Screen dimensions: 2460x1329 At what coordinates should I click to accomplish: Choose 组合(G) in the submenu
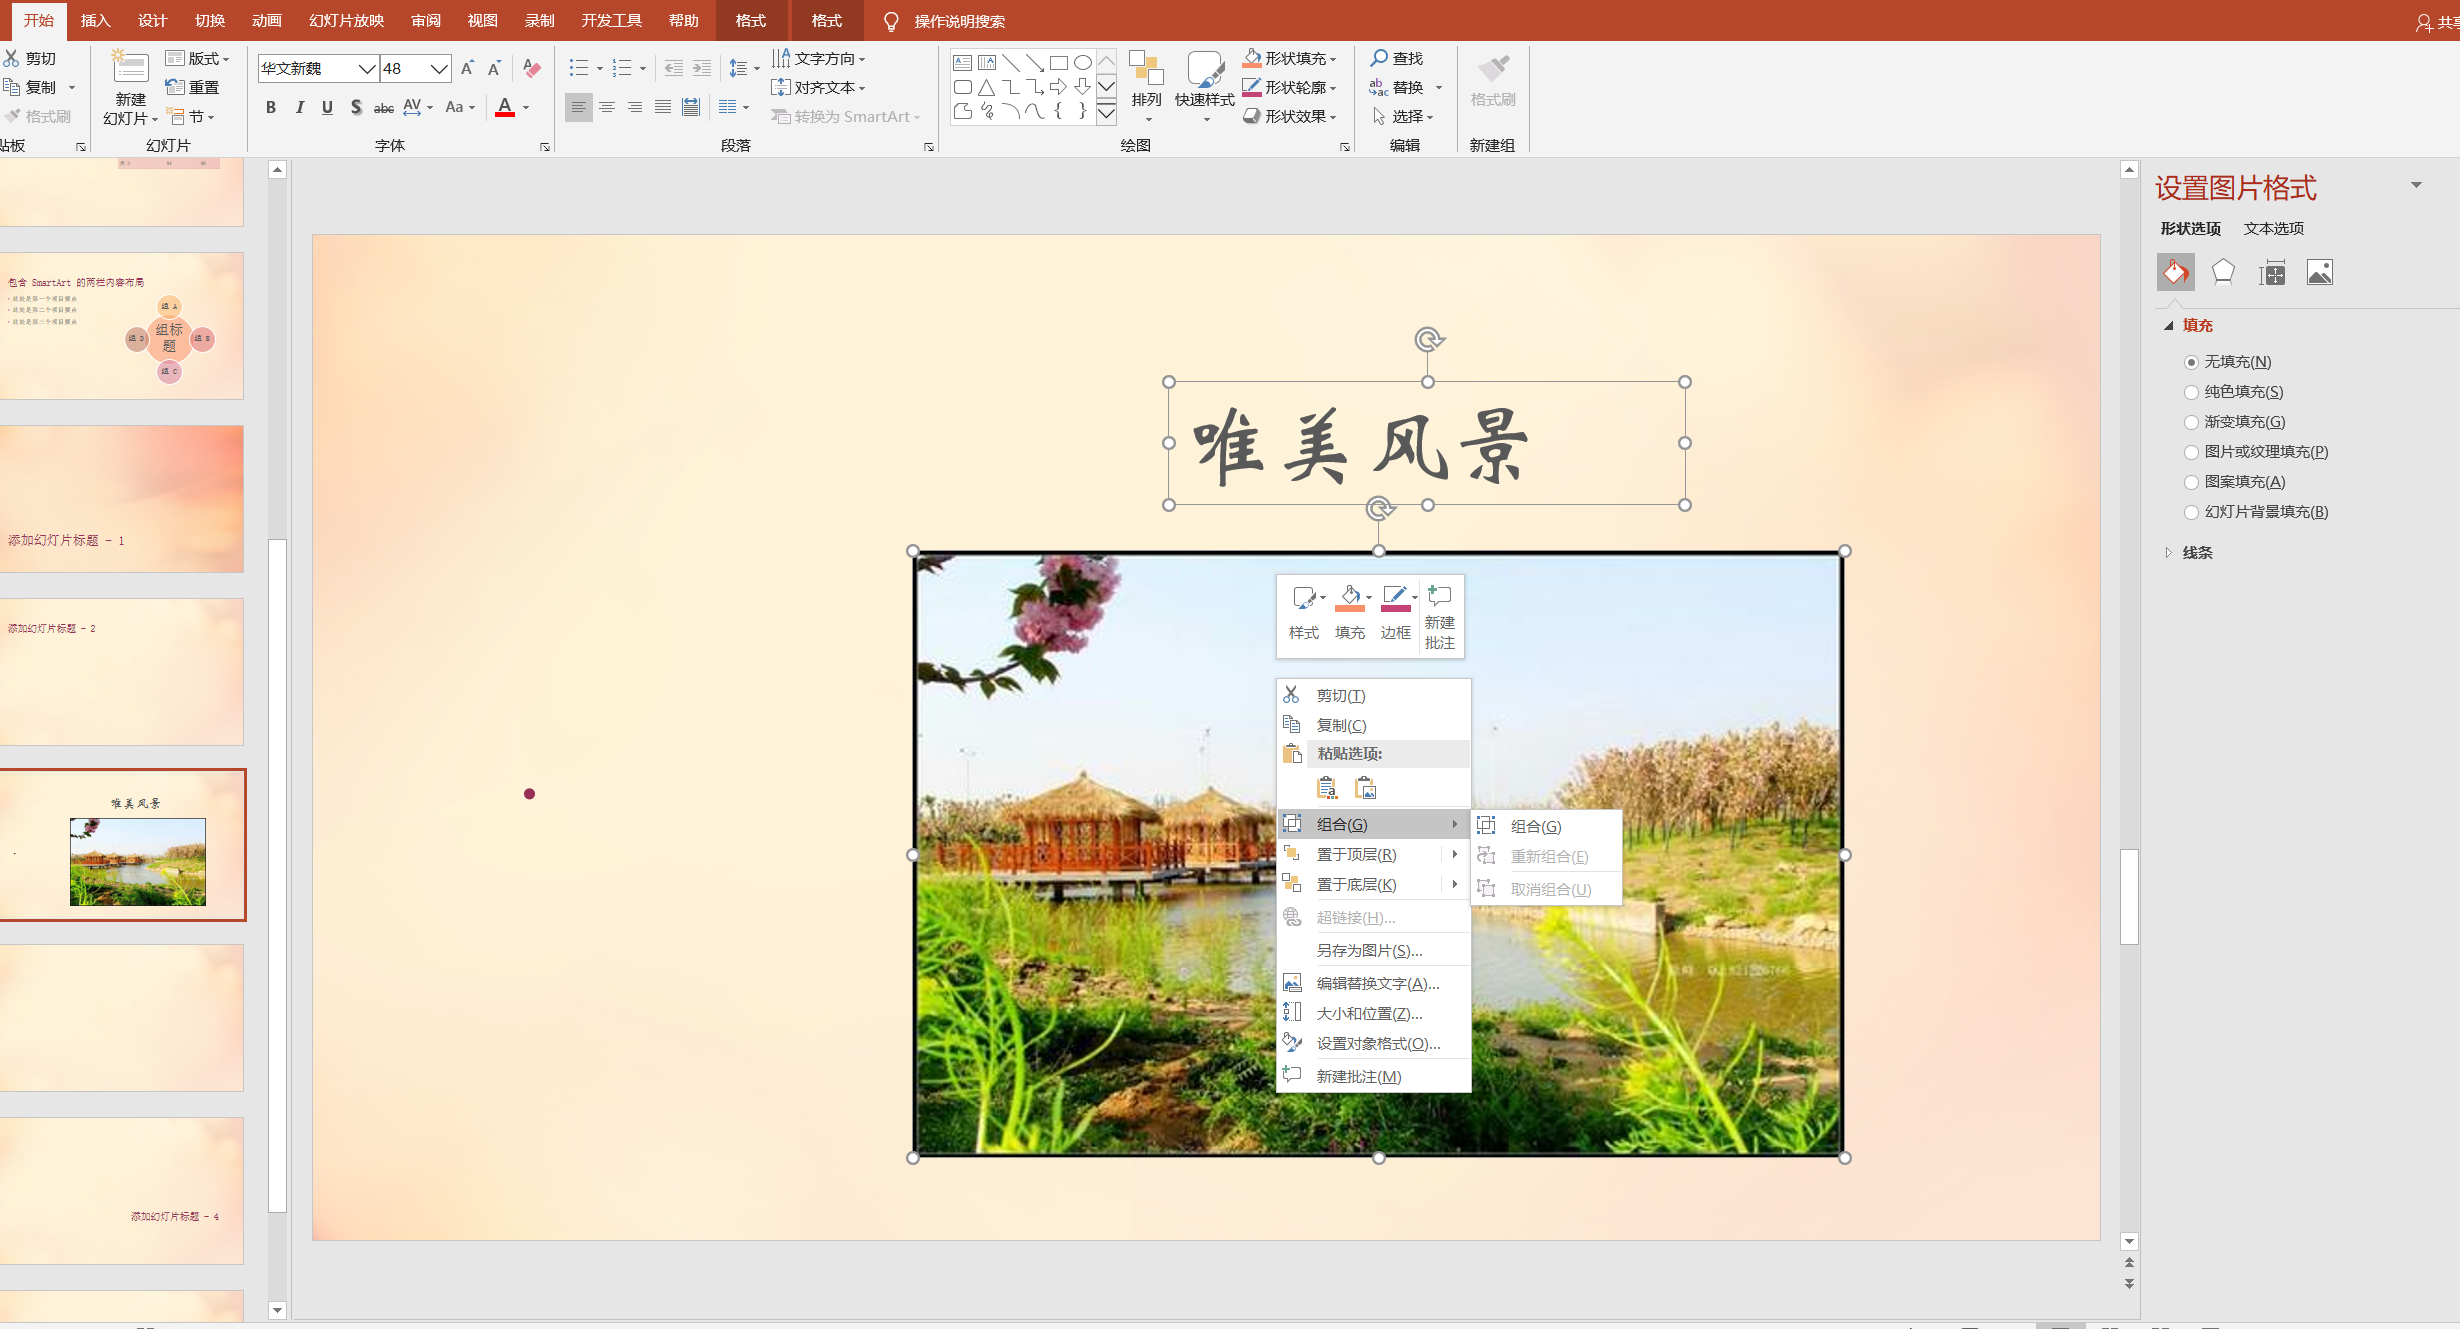pos(1546,826)
